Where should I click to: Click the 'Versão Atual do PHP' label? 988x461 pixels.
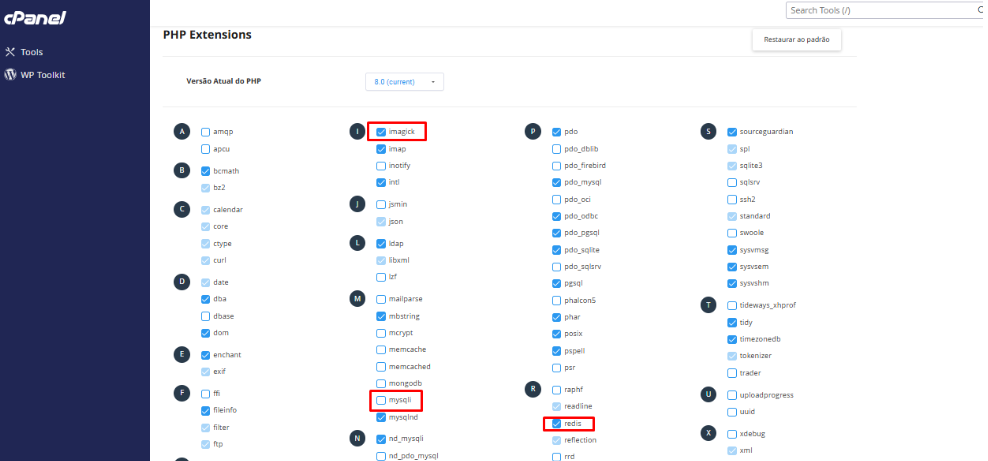[224, 81]
